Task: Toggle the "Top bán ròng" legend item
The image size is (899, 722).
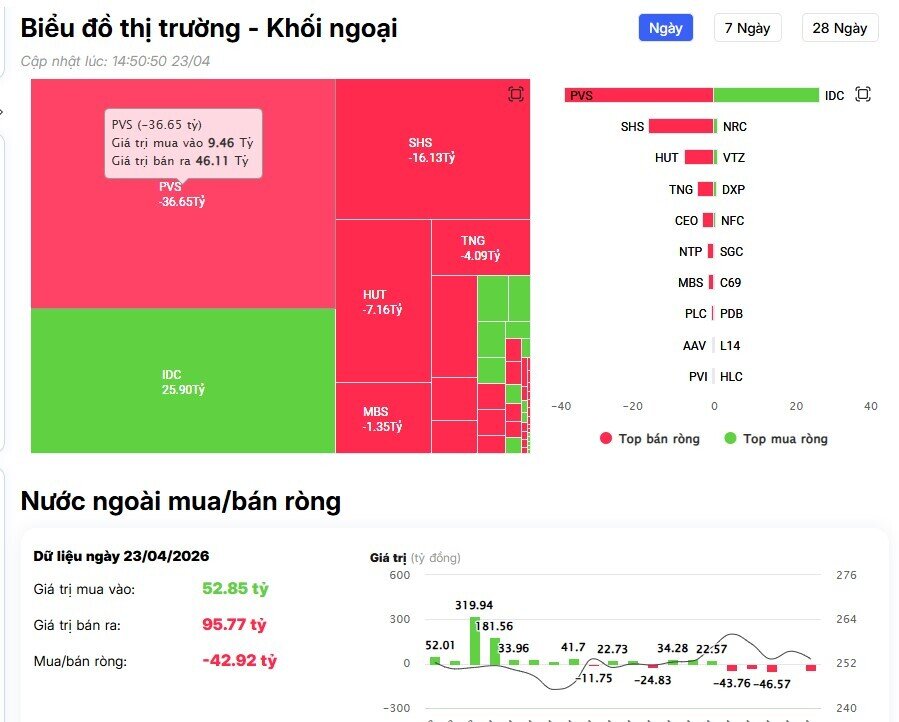Action: 649,438
